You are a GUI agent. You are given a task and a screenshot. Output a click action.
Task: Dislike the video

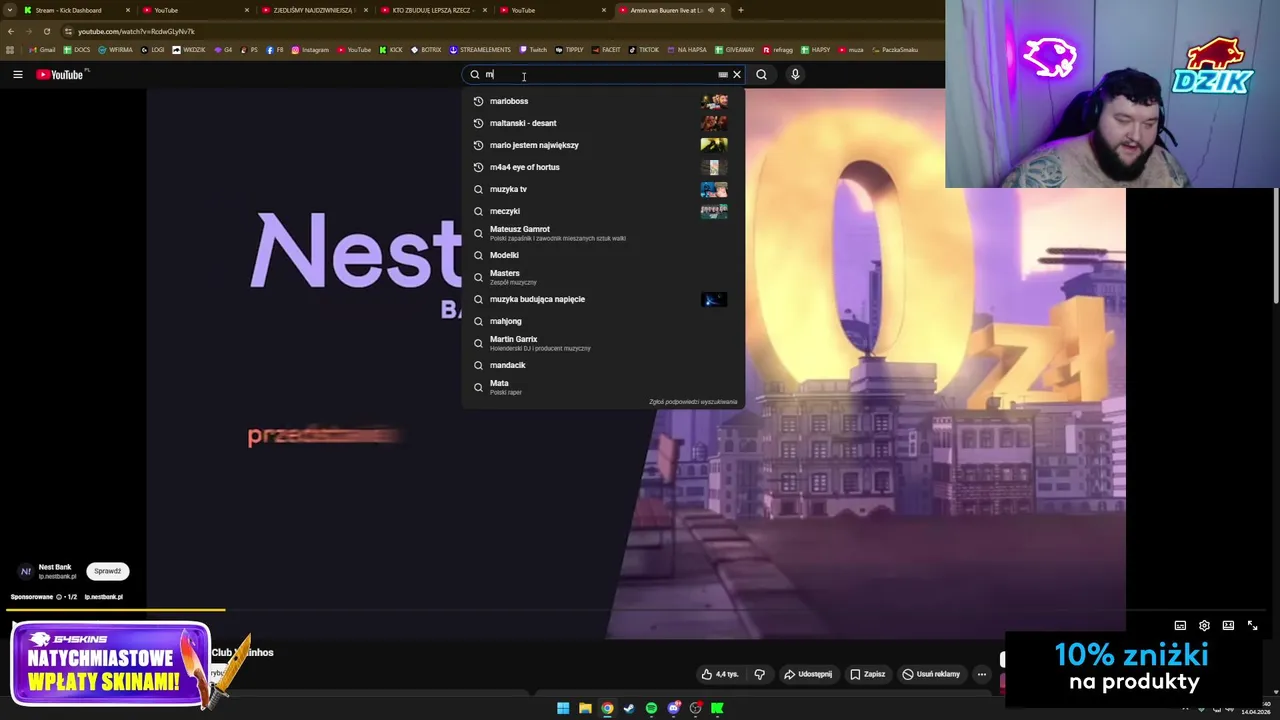[759, 674]
